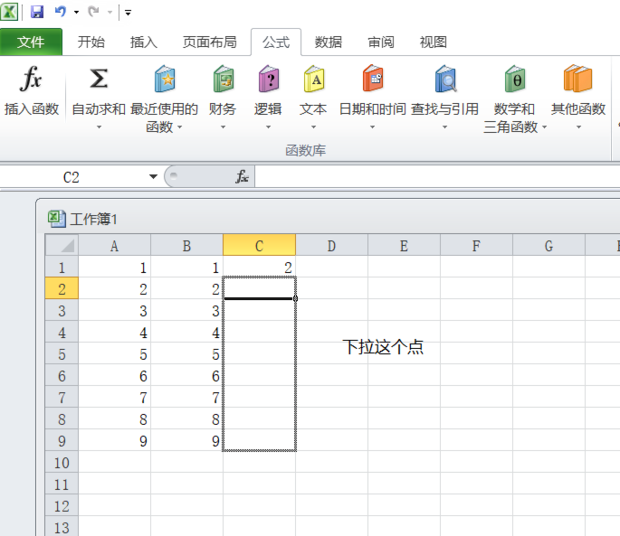Viewport: 620px width, 536px height.
Task: Switch to the 页面布局 tab
Action: (x=210, y=42)
